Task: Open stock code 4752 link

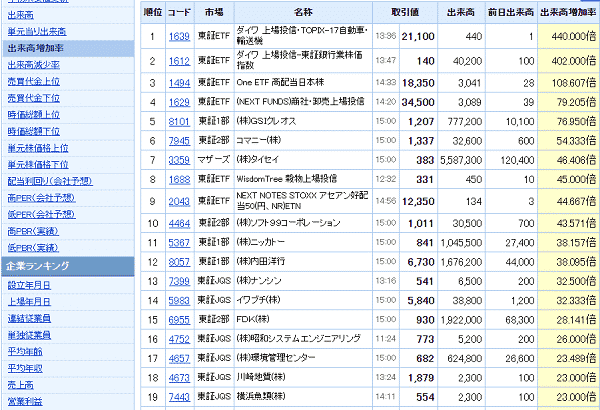Action: [x=179, y=339]
